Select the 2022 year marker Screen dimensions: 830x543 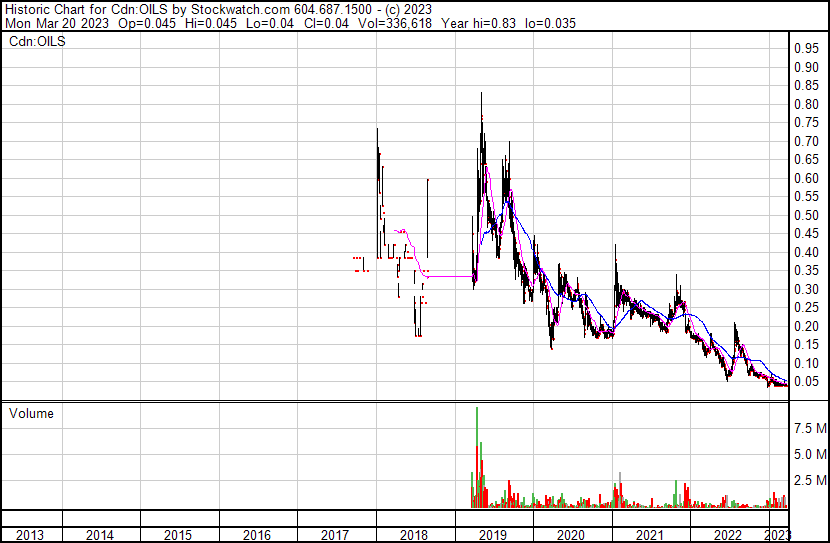(727, 535)
